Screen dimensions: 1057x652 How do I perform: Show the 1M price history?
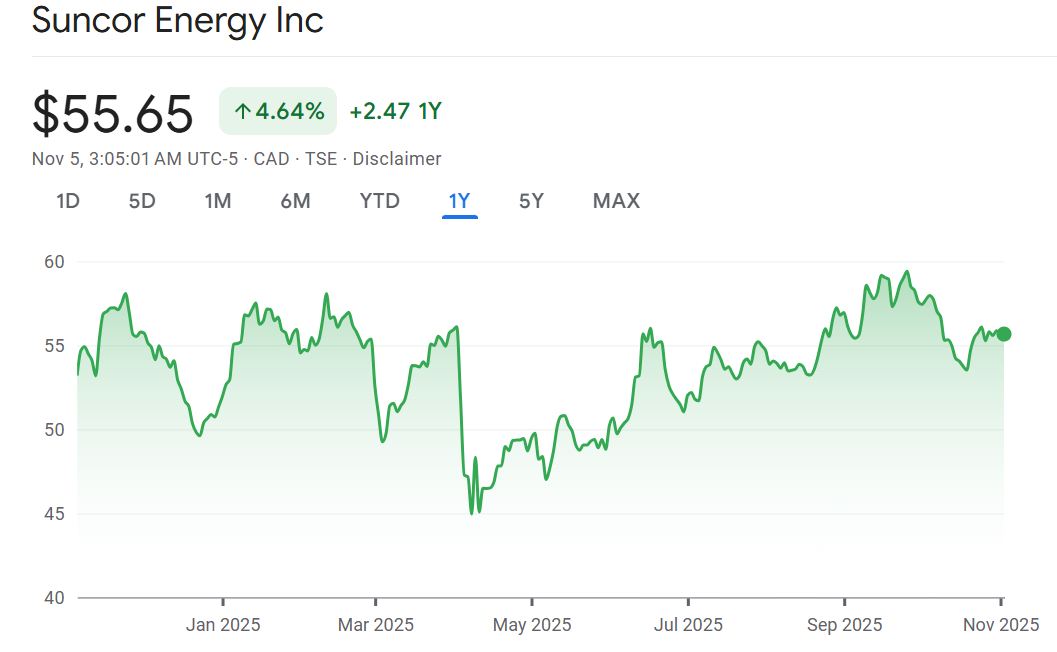[x=218, y=201]
